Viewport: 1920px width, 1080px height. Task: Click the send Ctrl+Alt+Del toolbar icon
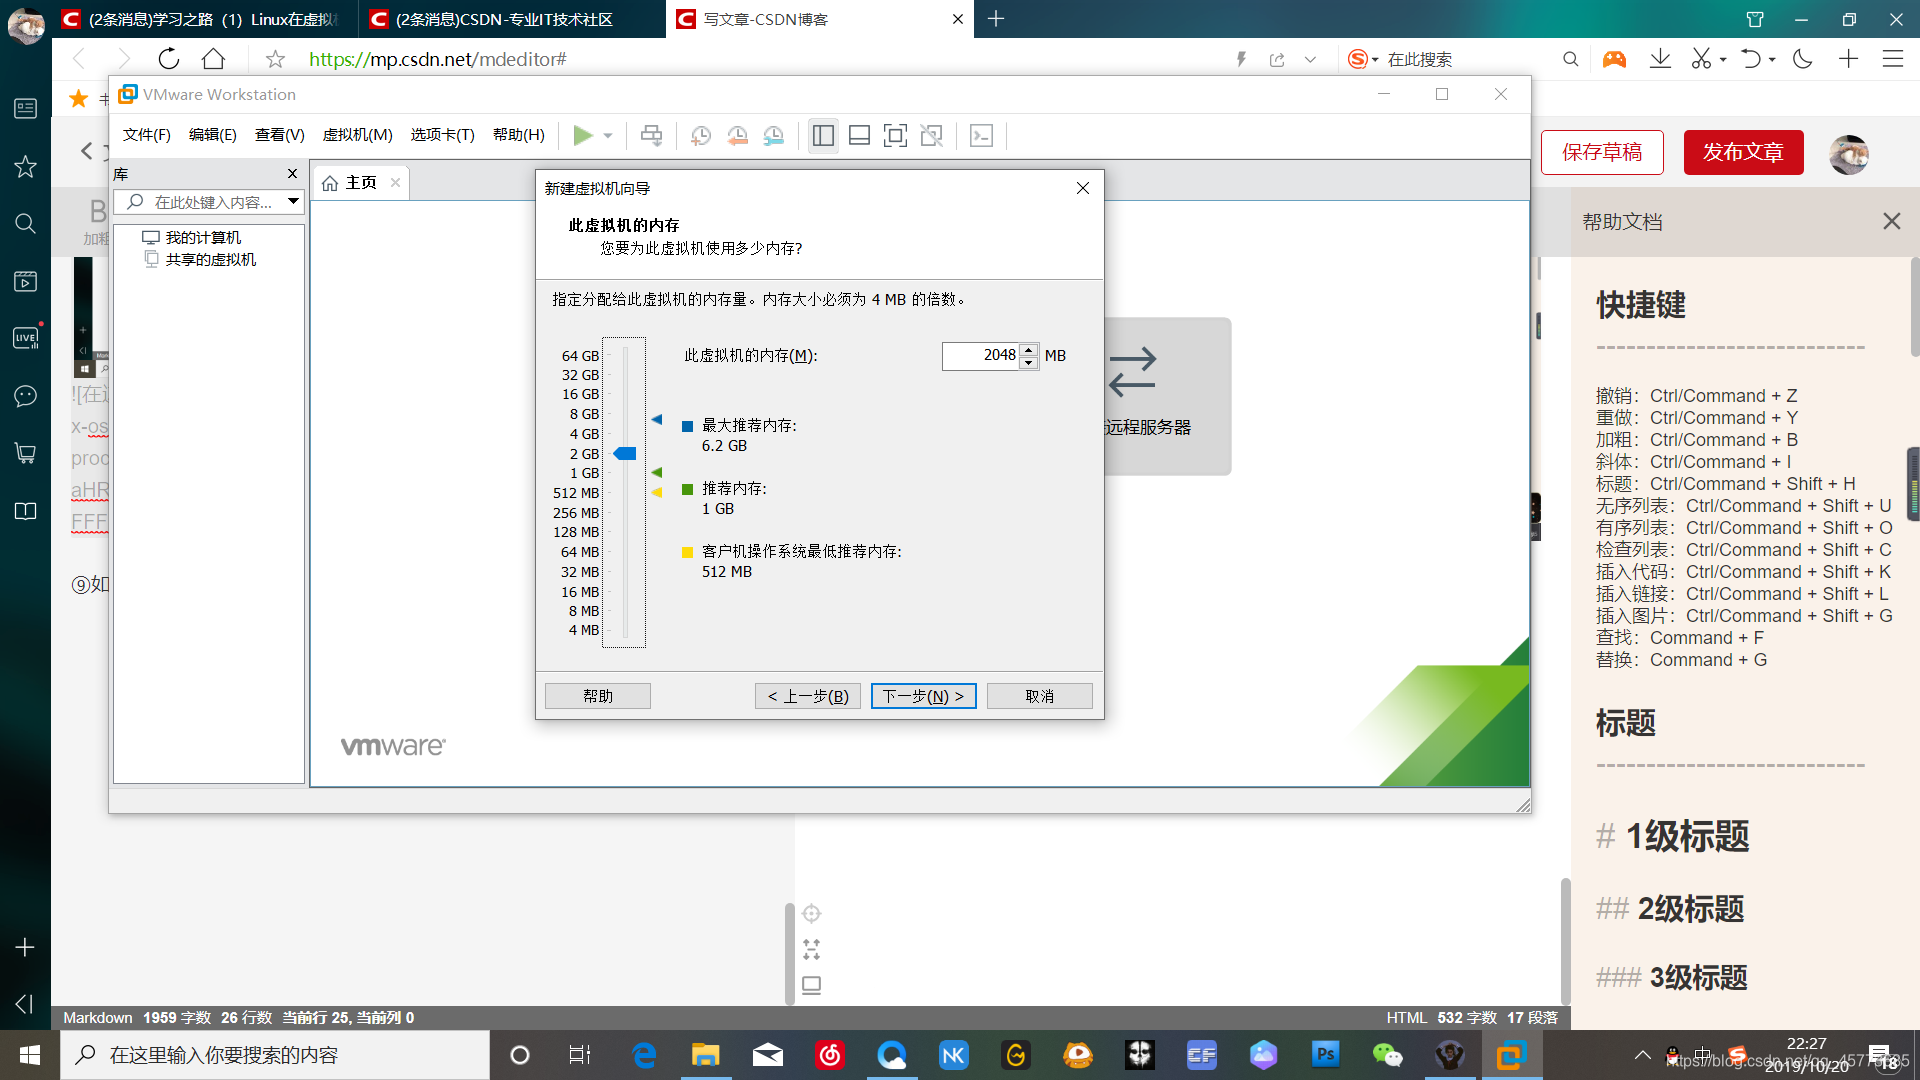point(651,135)
